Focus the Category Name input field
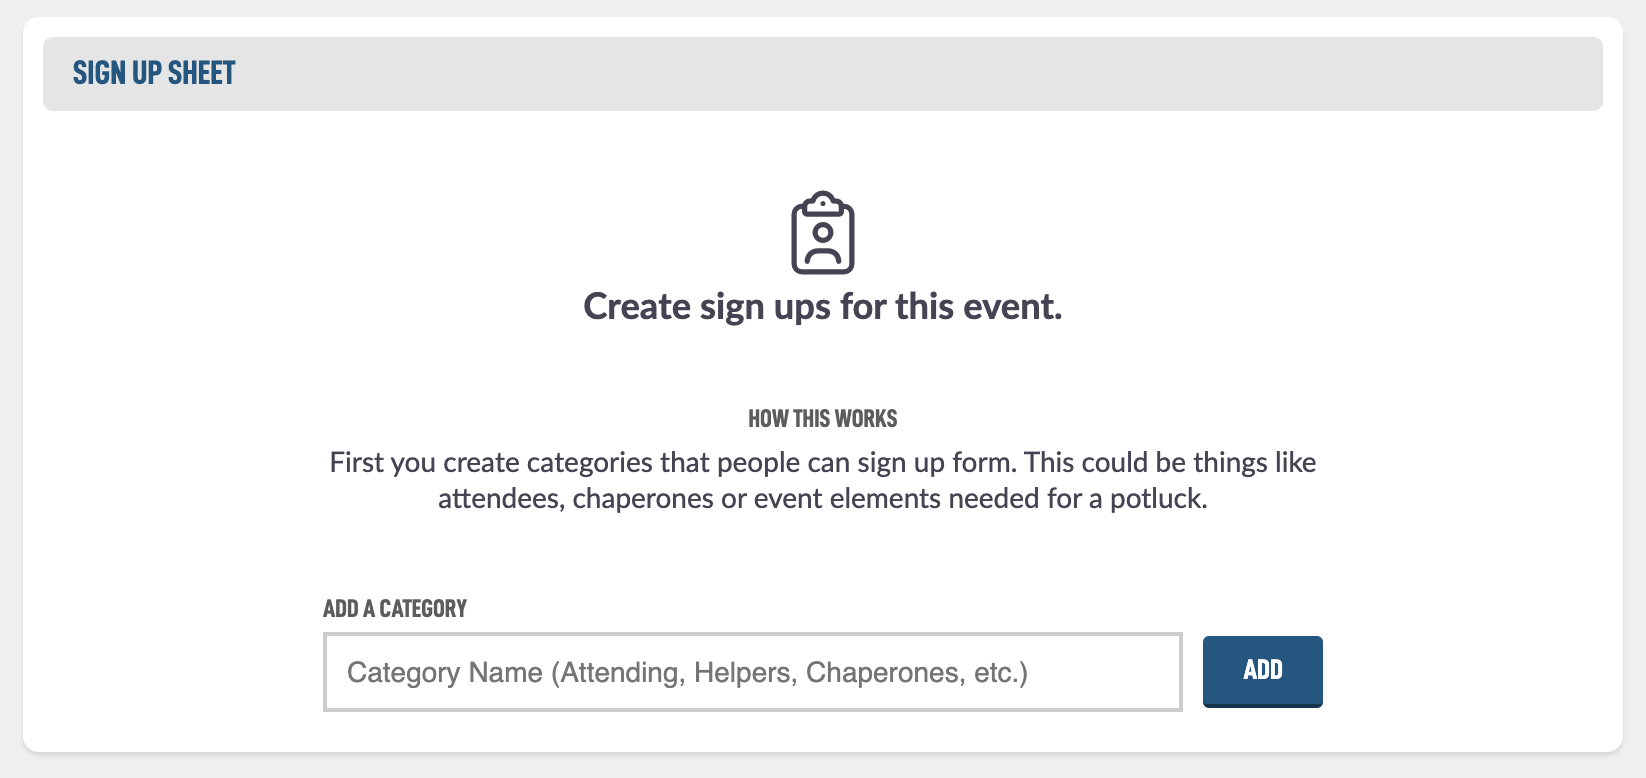1646x778 pixels. tap(753, 672)
